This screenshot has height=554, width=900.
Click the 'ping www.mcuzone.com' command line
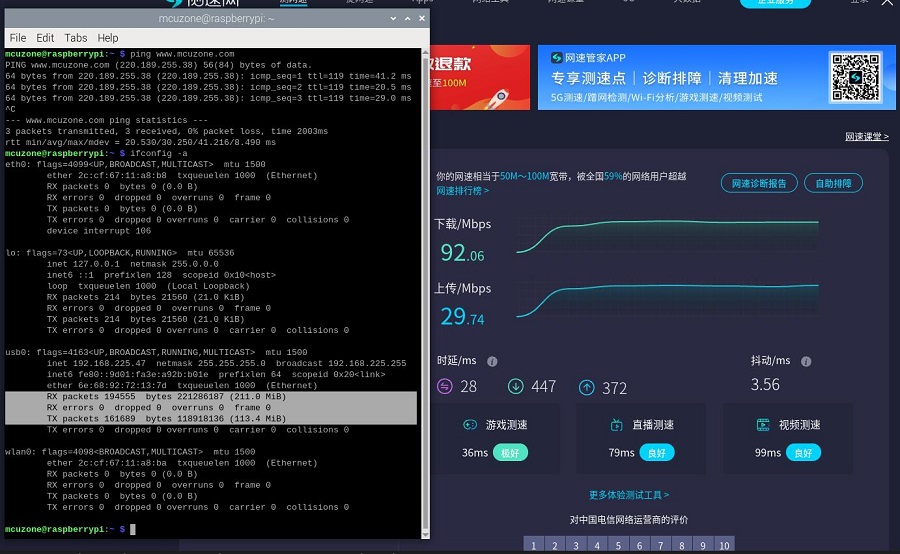pos(120,54)
